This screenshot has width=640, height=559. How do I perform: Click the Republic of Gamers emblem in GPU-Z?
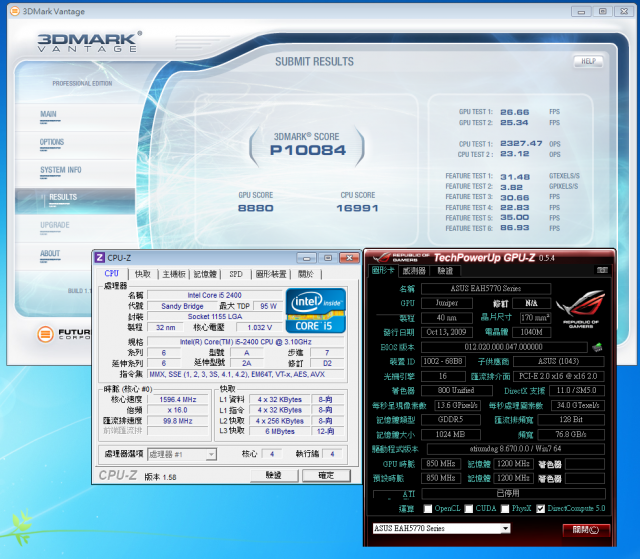(580, 309)
